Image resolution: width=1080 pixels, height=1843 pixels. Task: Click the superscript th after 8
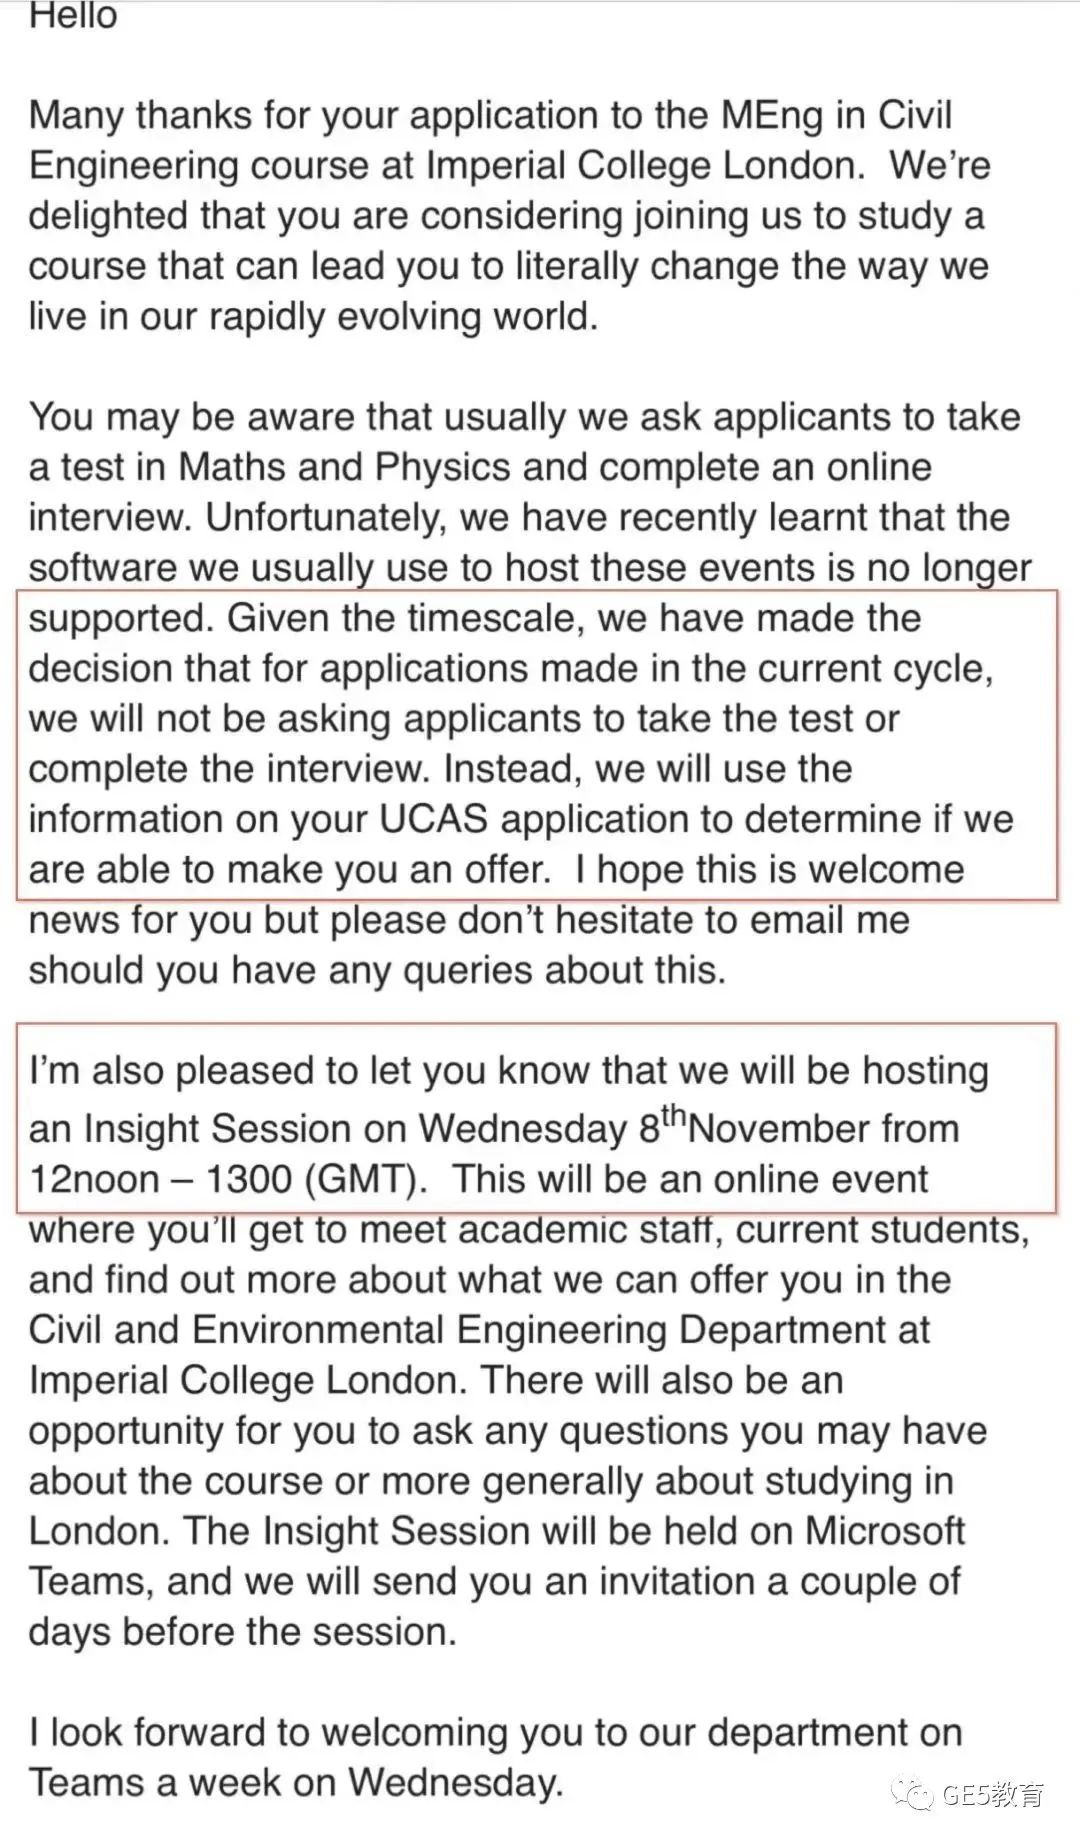(x=673, y=1114)
